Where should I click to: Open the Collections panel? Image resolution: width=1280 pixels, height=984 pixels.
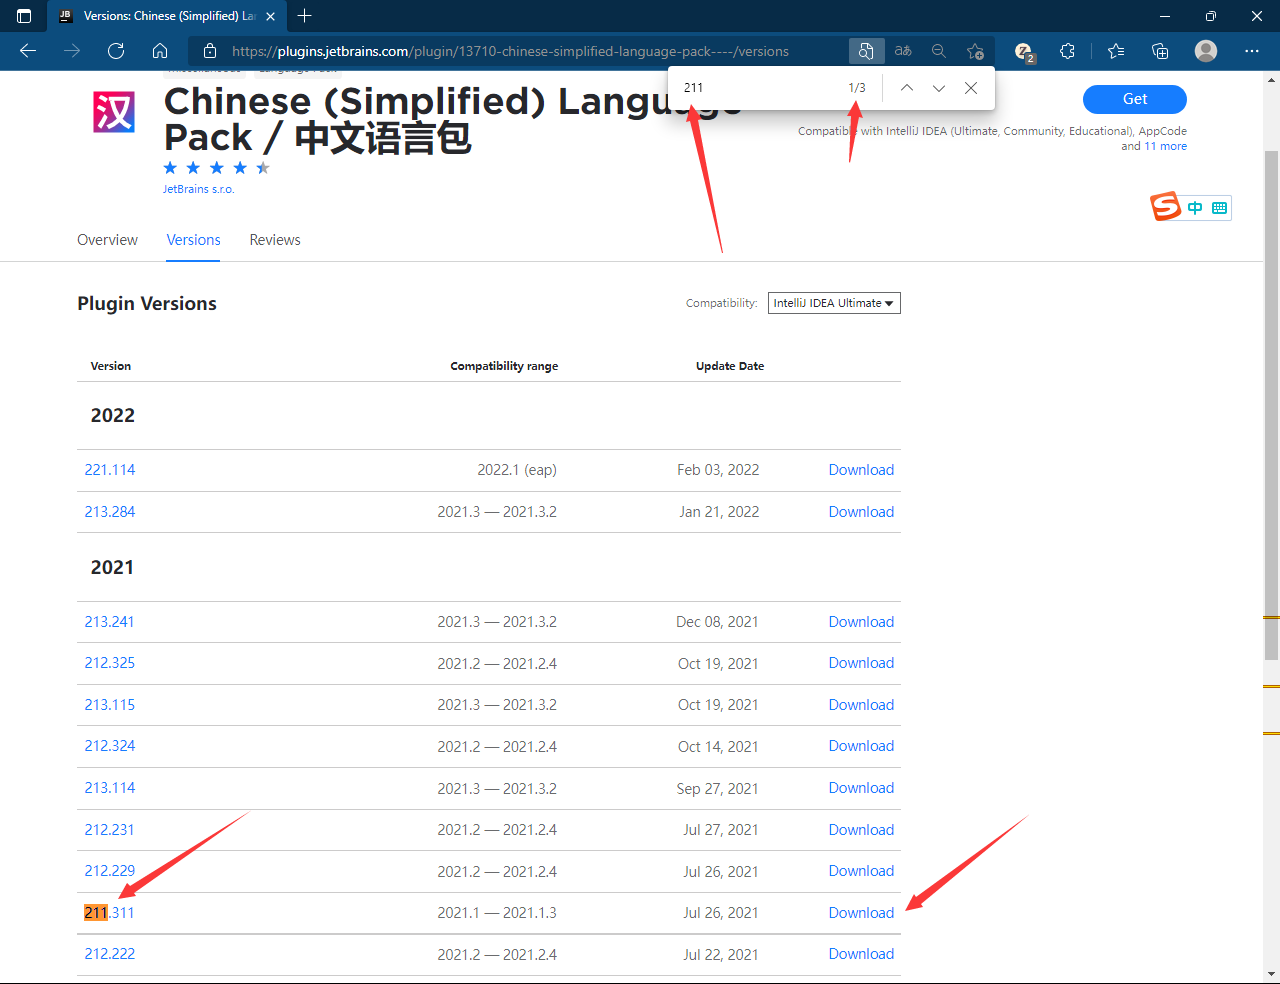point(1160,51)
